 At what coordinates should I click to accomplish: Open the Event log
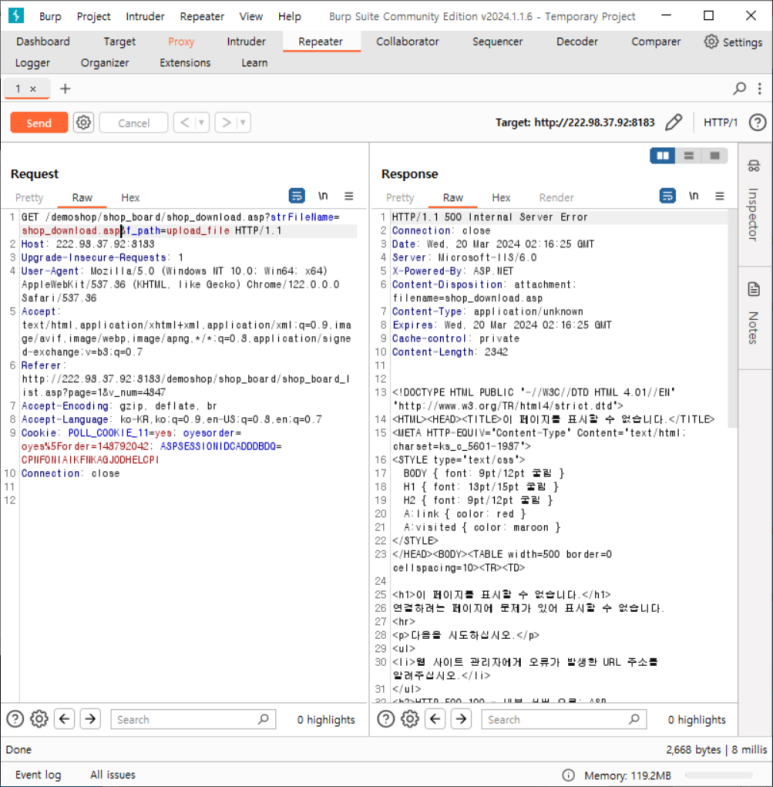[38, 774]
